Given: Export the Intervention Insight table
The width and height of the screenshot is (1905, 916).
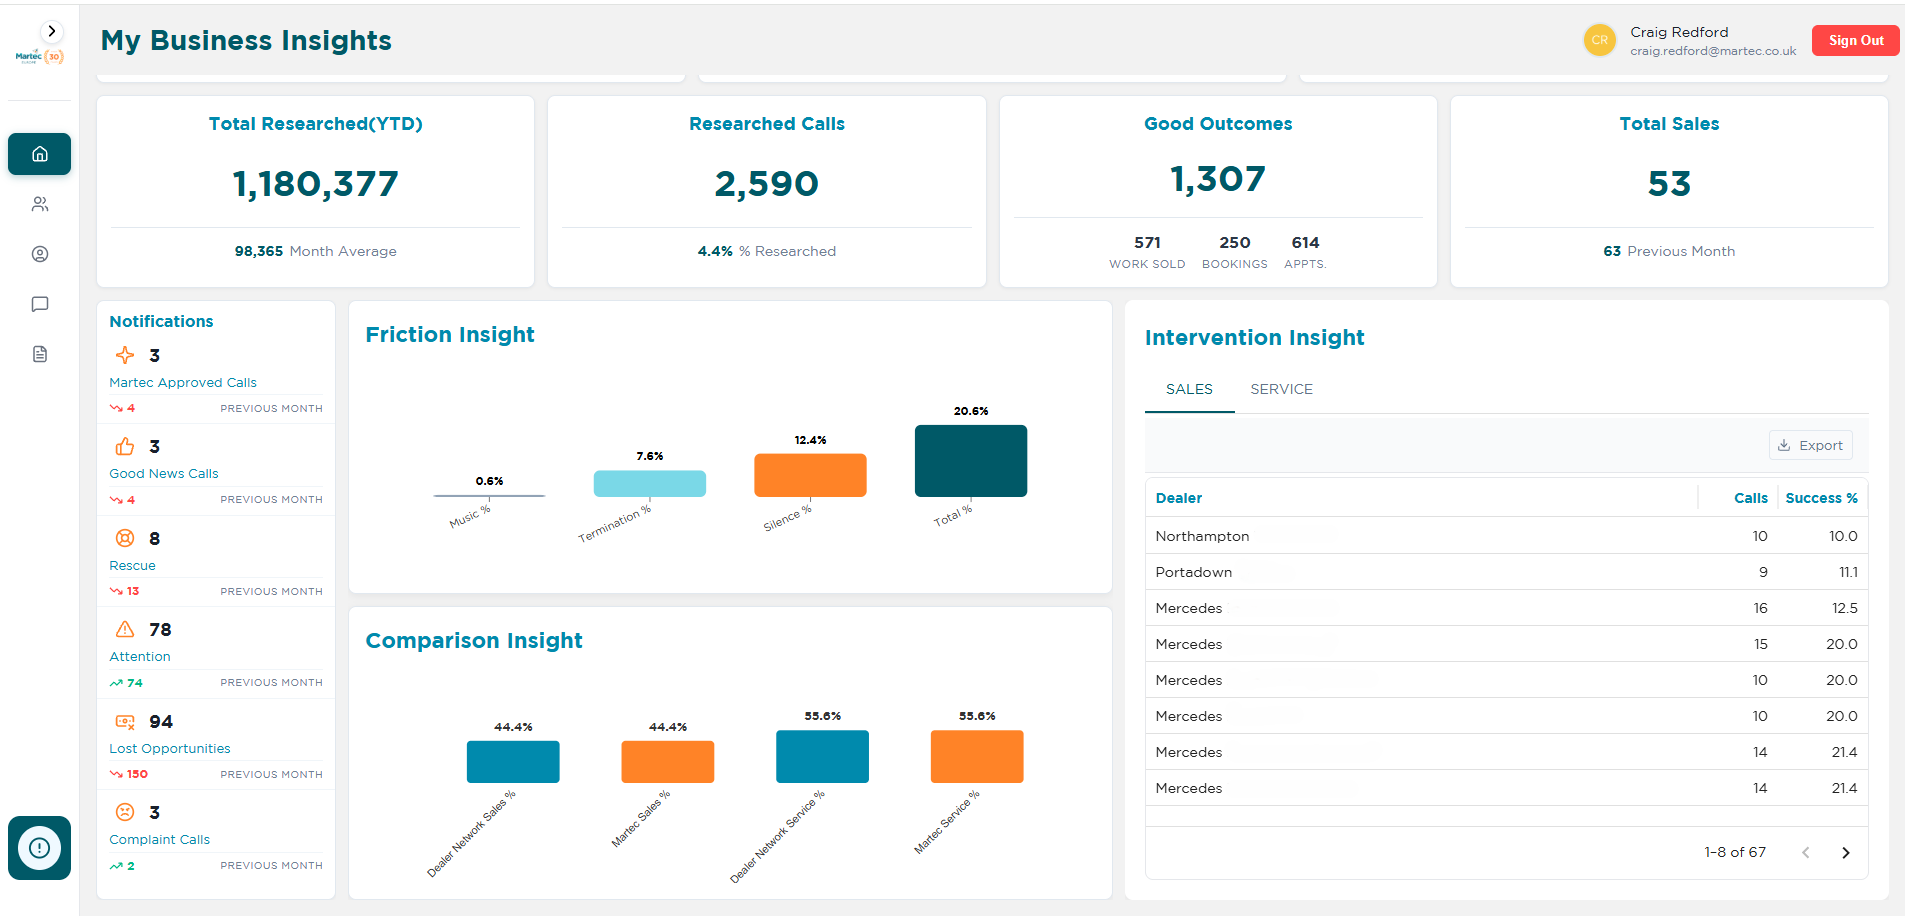Looking at the screenshot, I should pos(1810,445).
